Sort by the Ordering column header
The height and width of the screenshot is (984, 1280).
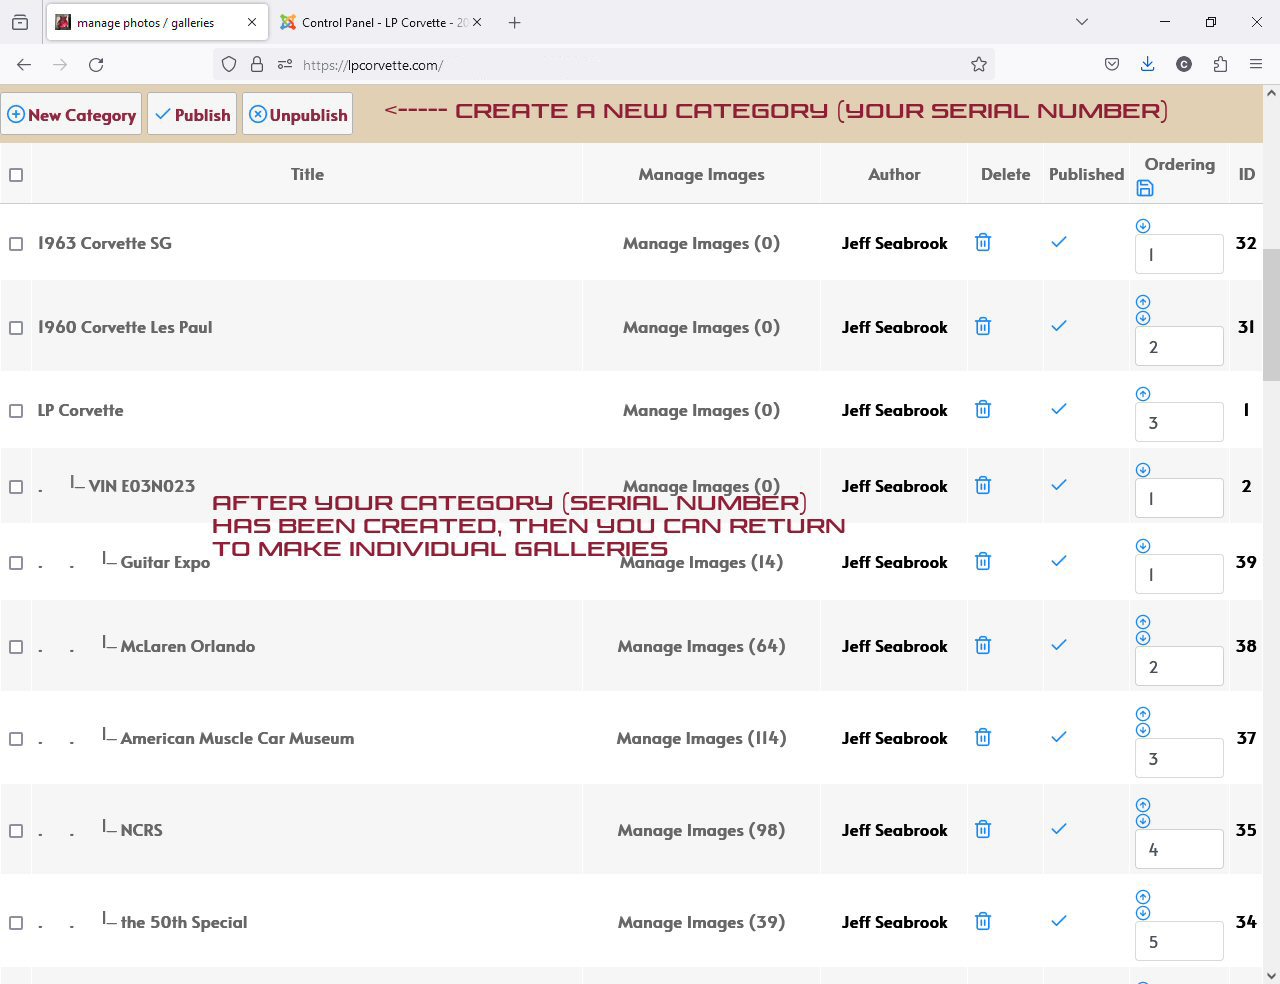[x=1179, y=164]
